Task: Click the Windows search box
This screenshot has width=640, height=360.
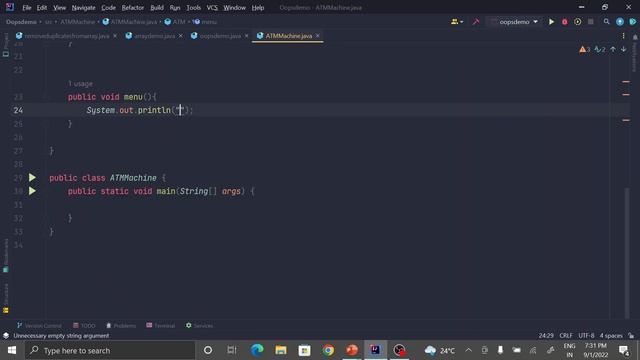Action: click(x=110, y=350)
